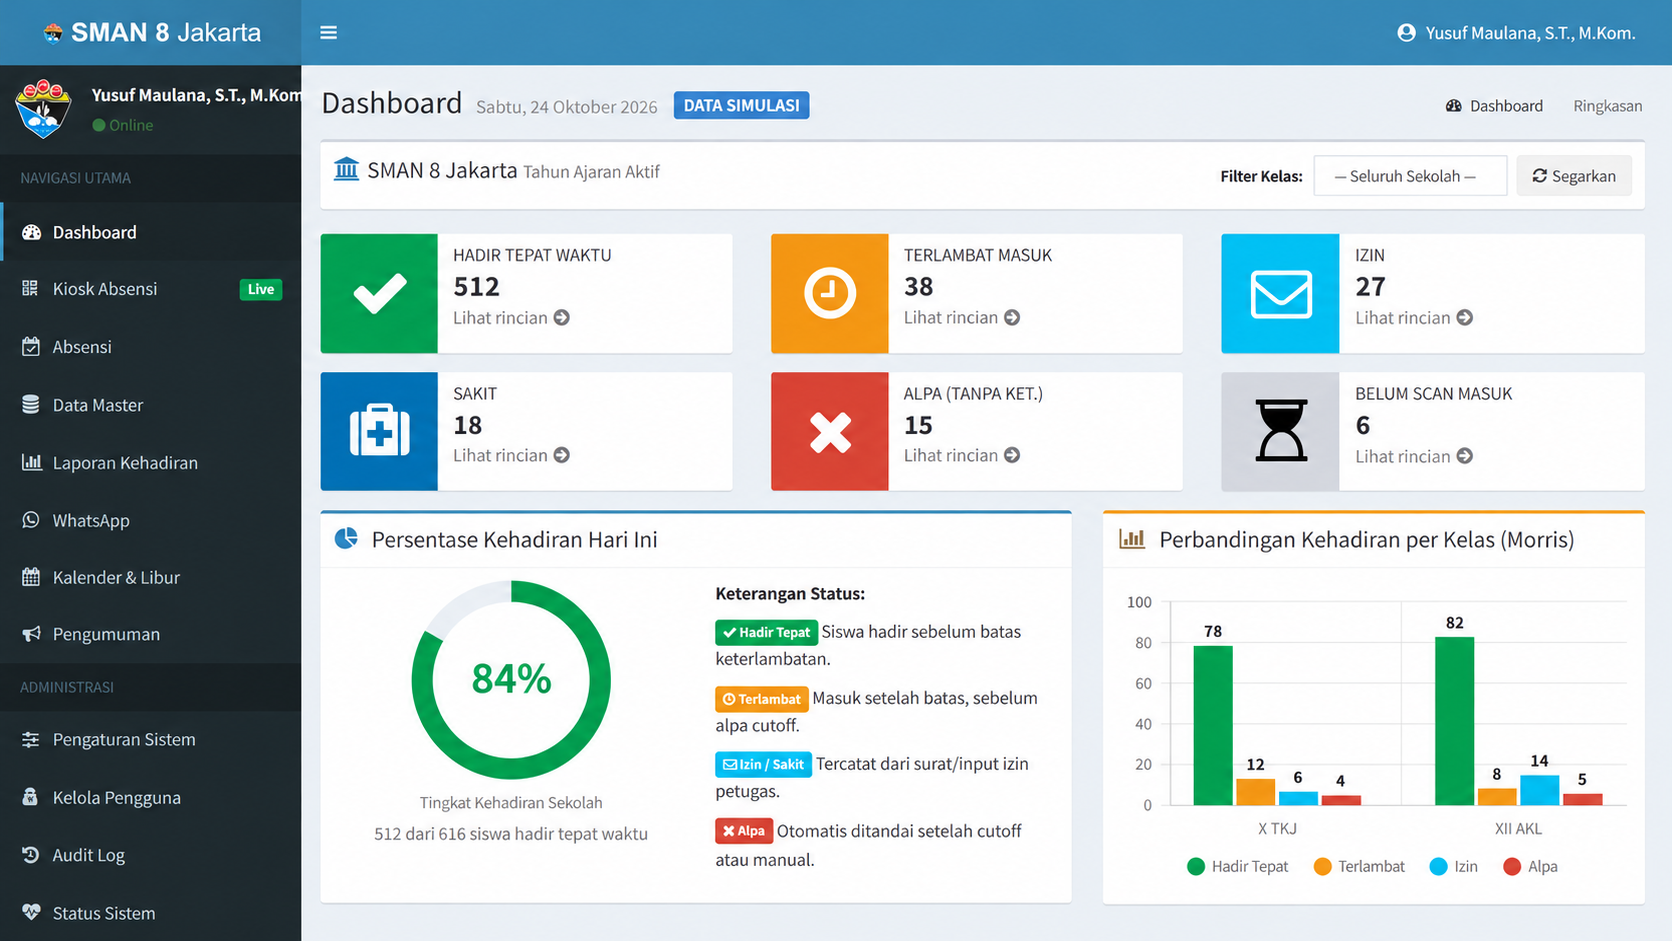Click the breadcrumb Dashboard gauge icon
This screenshot has width=1672, height=941.
click(1454, 106)
